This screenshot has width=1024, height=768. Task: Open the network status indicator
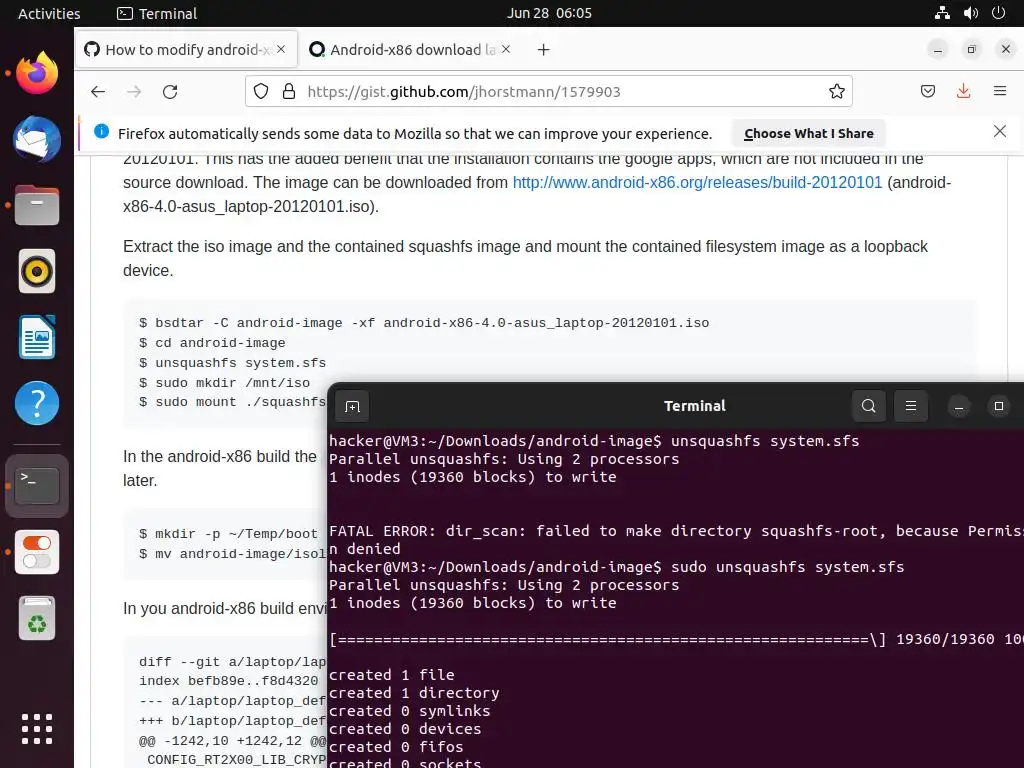click(x=942, y=13)
